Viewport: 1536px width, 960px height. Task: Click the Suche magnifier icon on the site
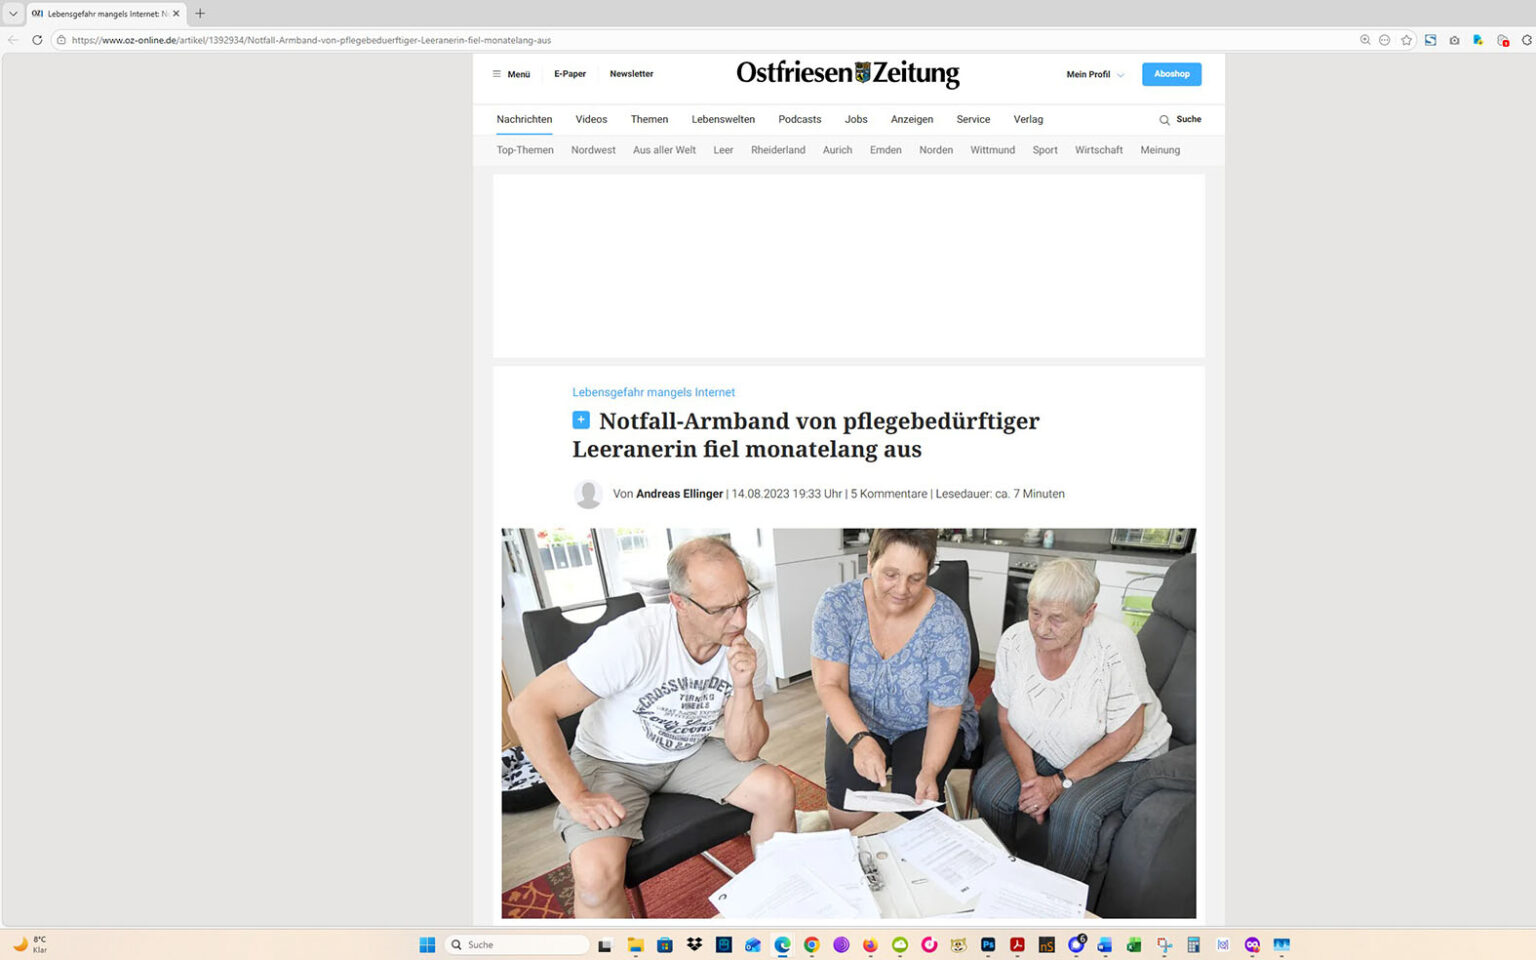(1162, 119)
